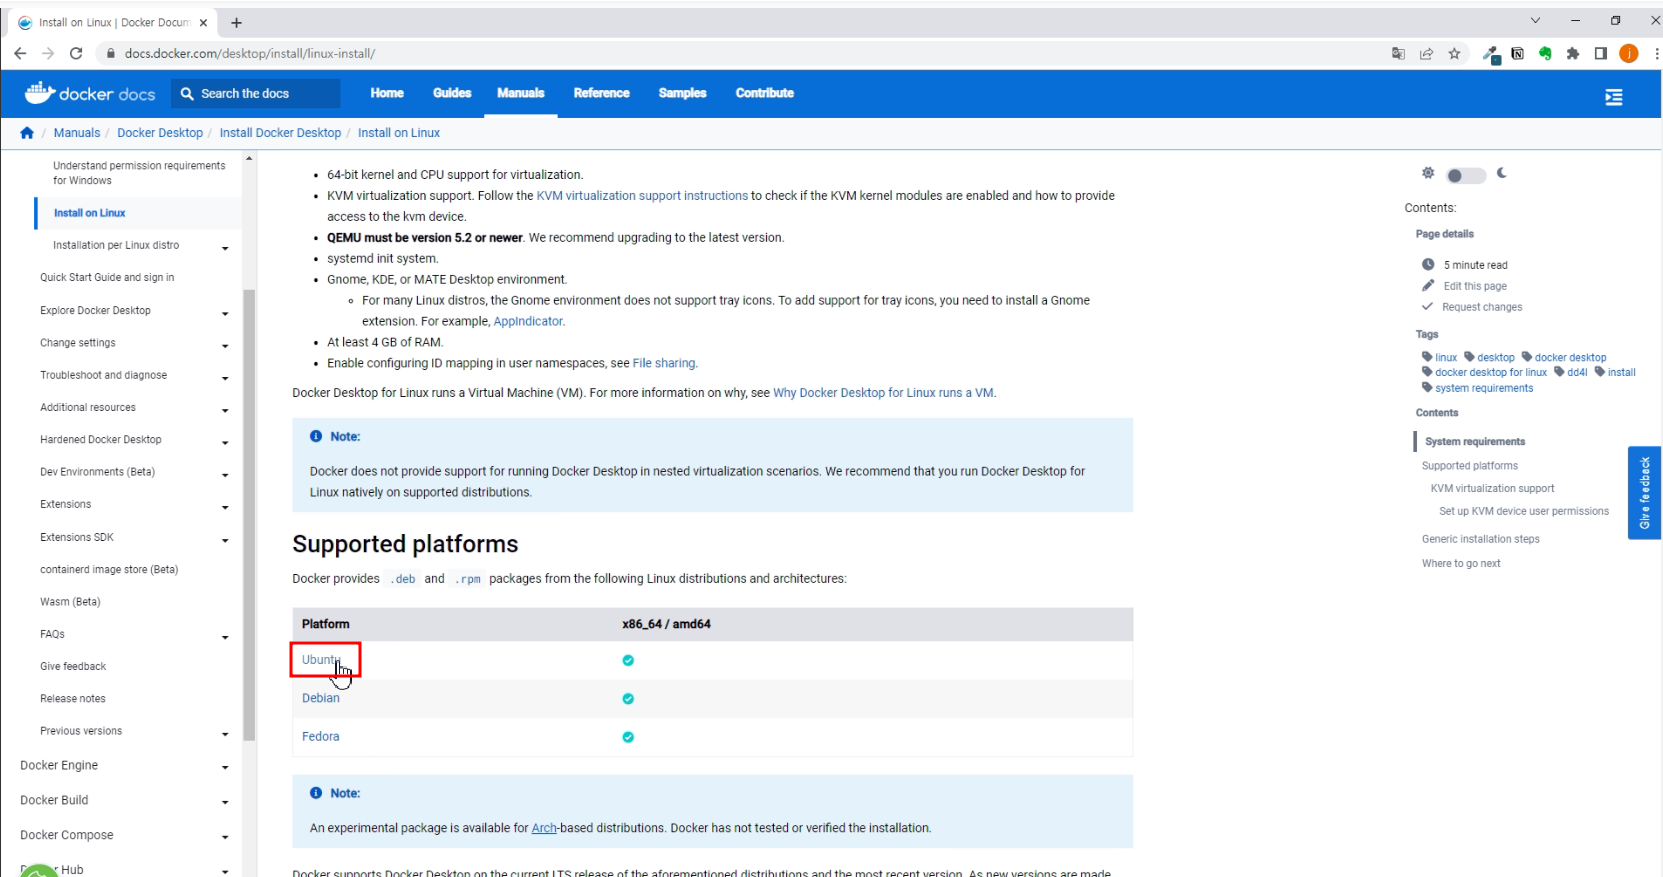Close the Install on Linux browser tab

pyautogui.click(x=203, y=22)
